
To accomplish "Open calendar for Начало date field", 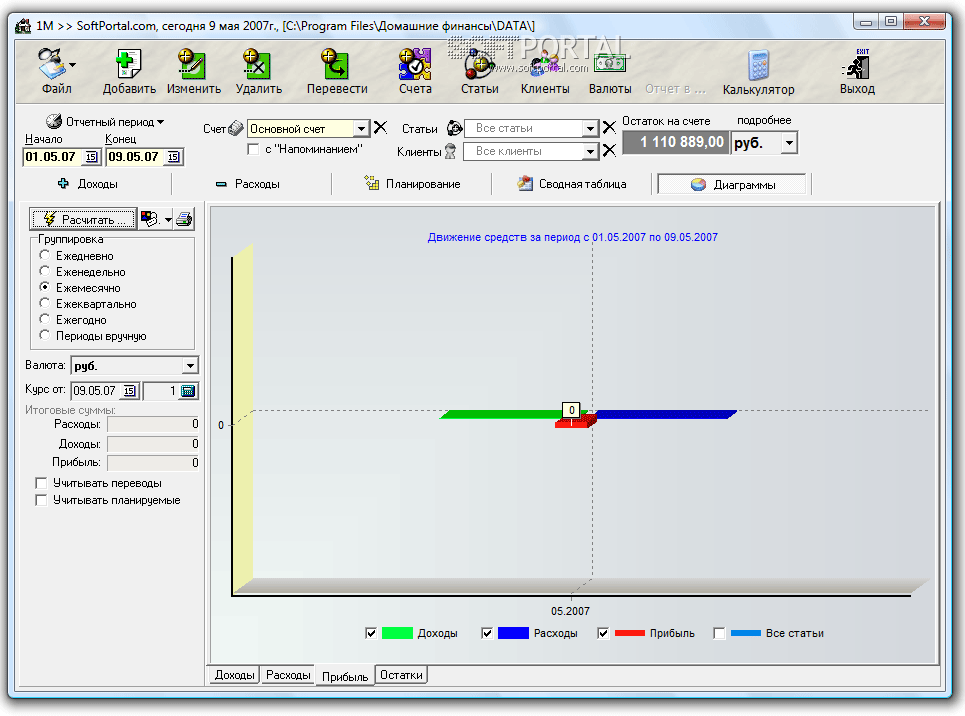I will (91, 157).
